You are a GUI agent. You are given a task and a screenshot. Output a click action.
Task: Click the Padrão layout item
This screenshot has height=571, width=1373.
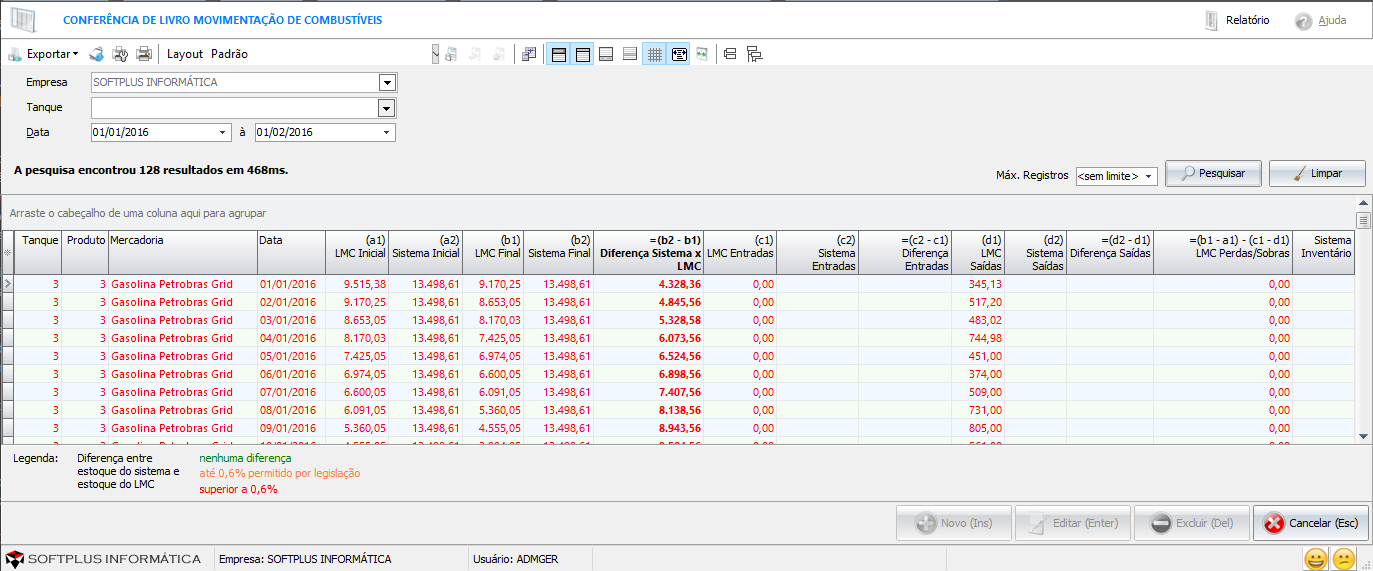click(229, 54)
